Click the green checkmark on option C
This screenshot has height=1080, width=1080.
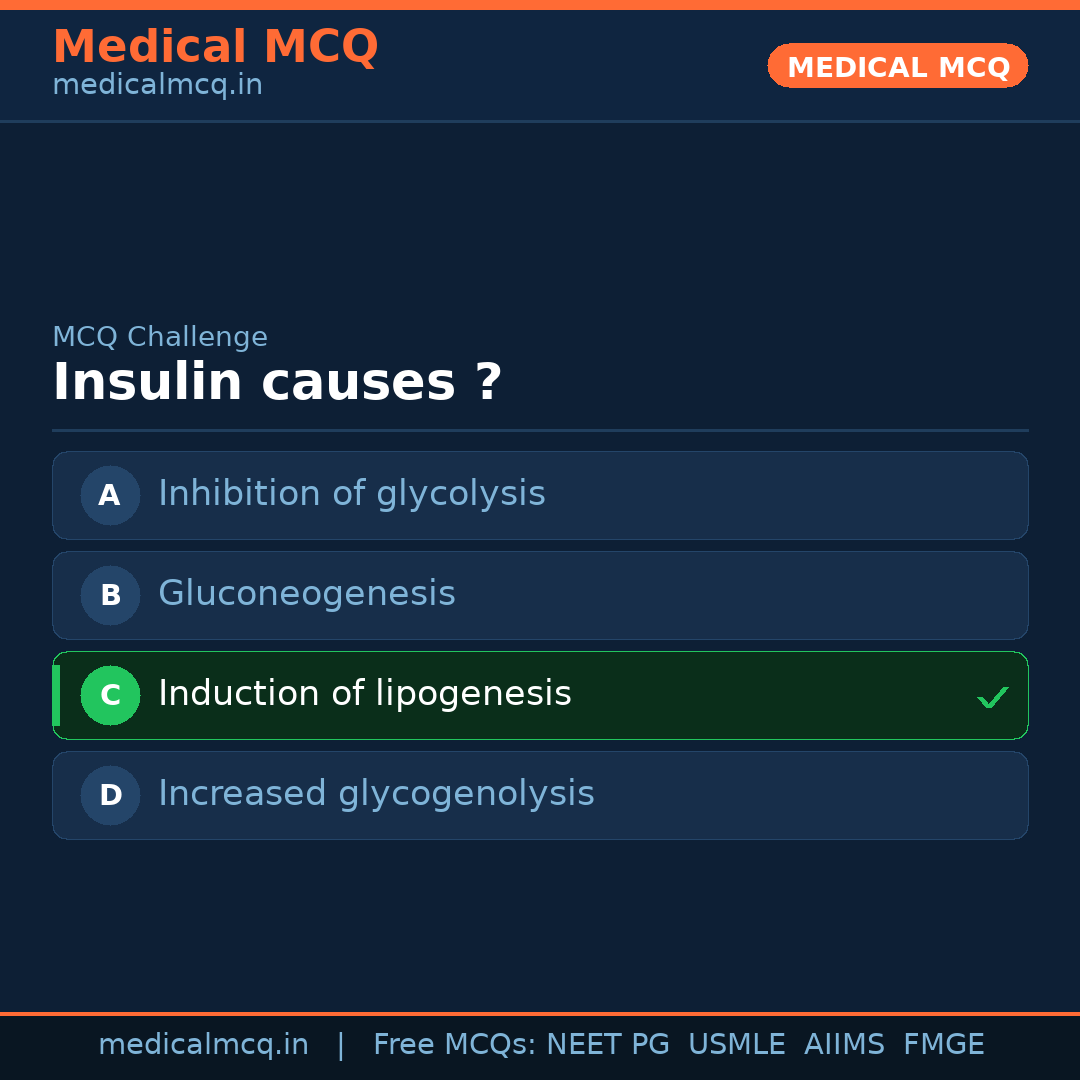click(992, 697)
